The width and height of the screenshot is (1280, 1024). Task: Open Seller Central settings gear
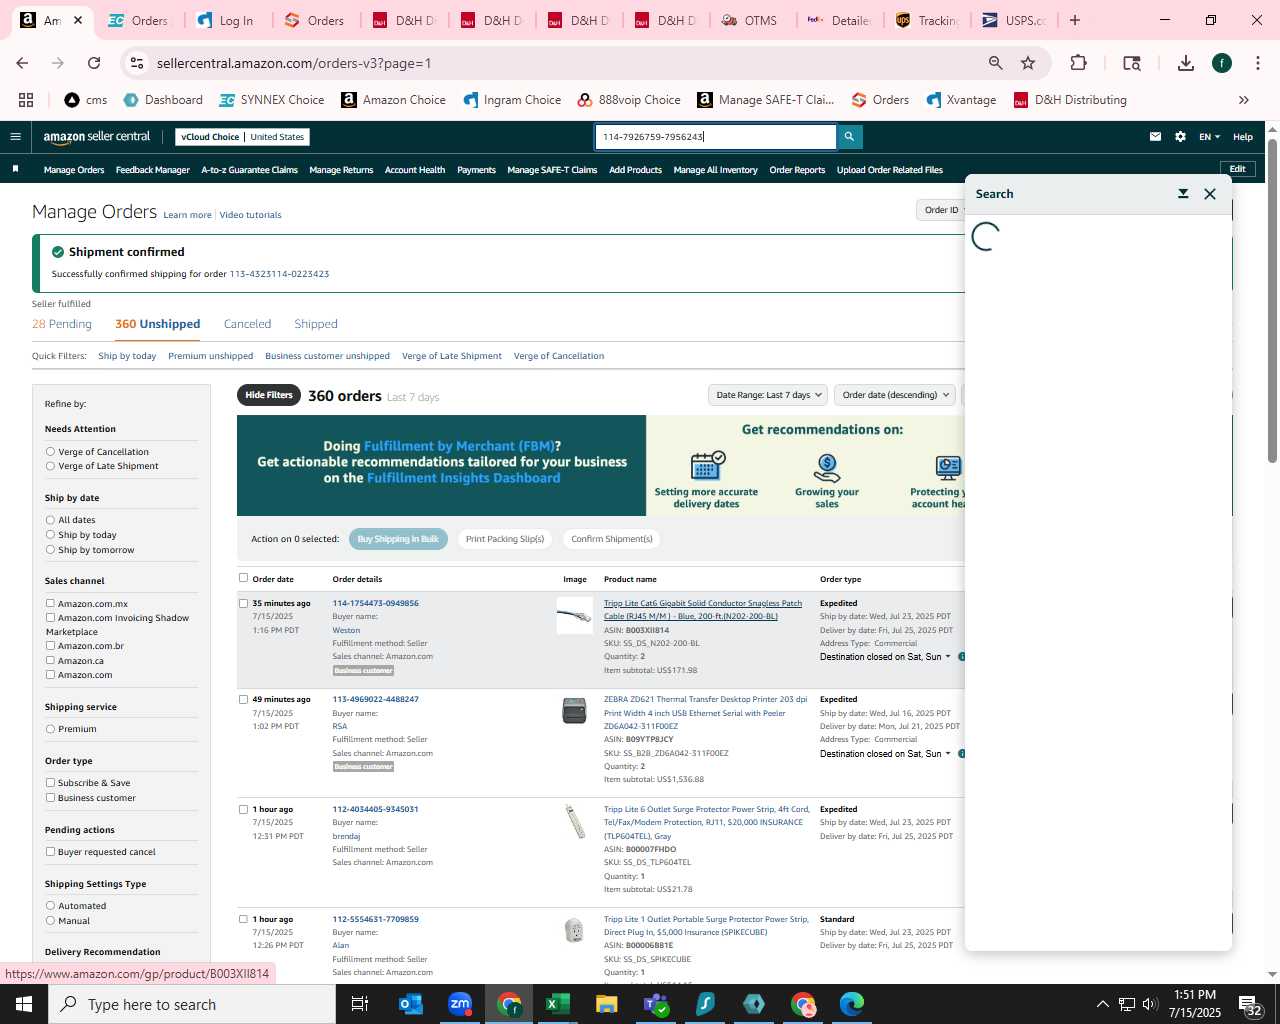pos(1180,137)
